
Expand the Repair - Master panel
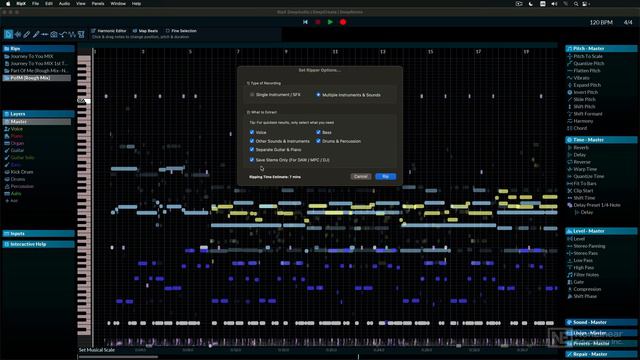tap(601, 354)
